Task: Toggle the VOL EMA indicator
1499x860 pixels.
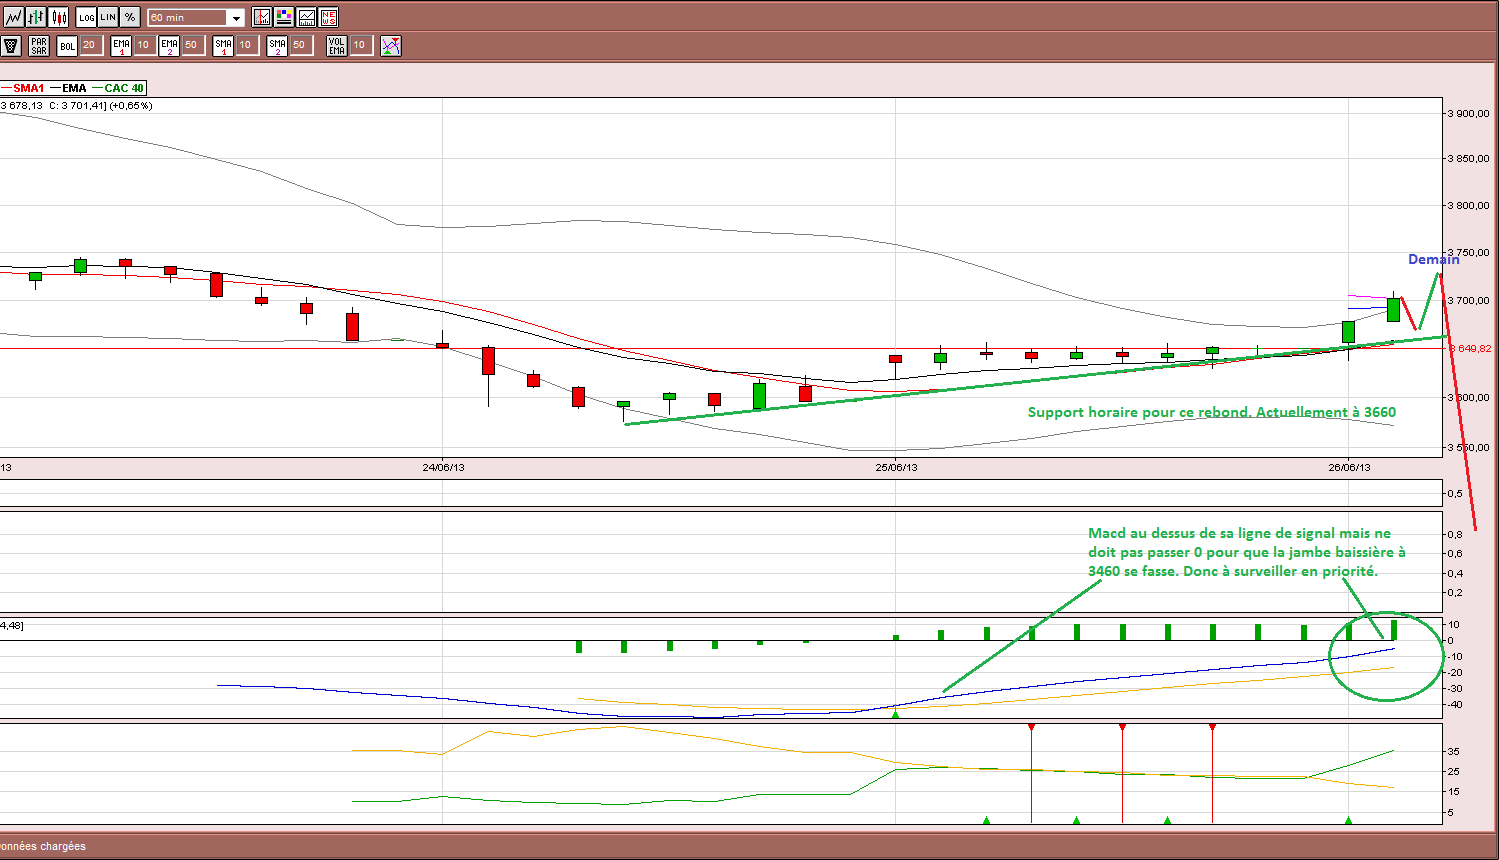Action: (337, 46)
